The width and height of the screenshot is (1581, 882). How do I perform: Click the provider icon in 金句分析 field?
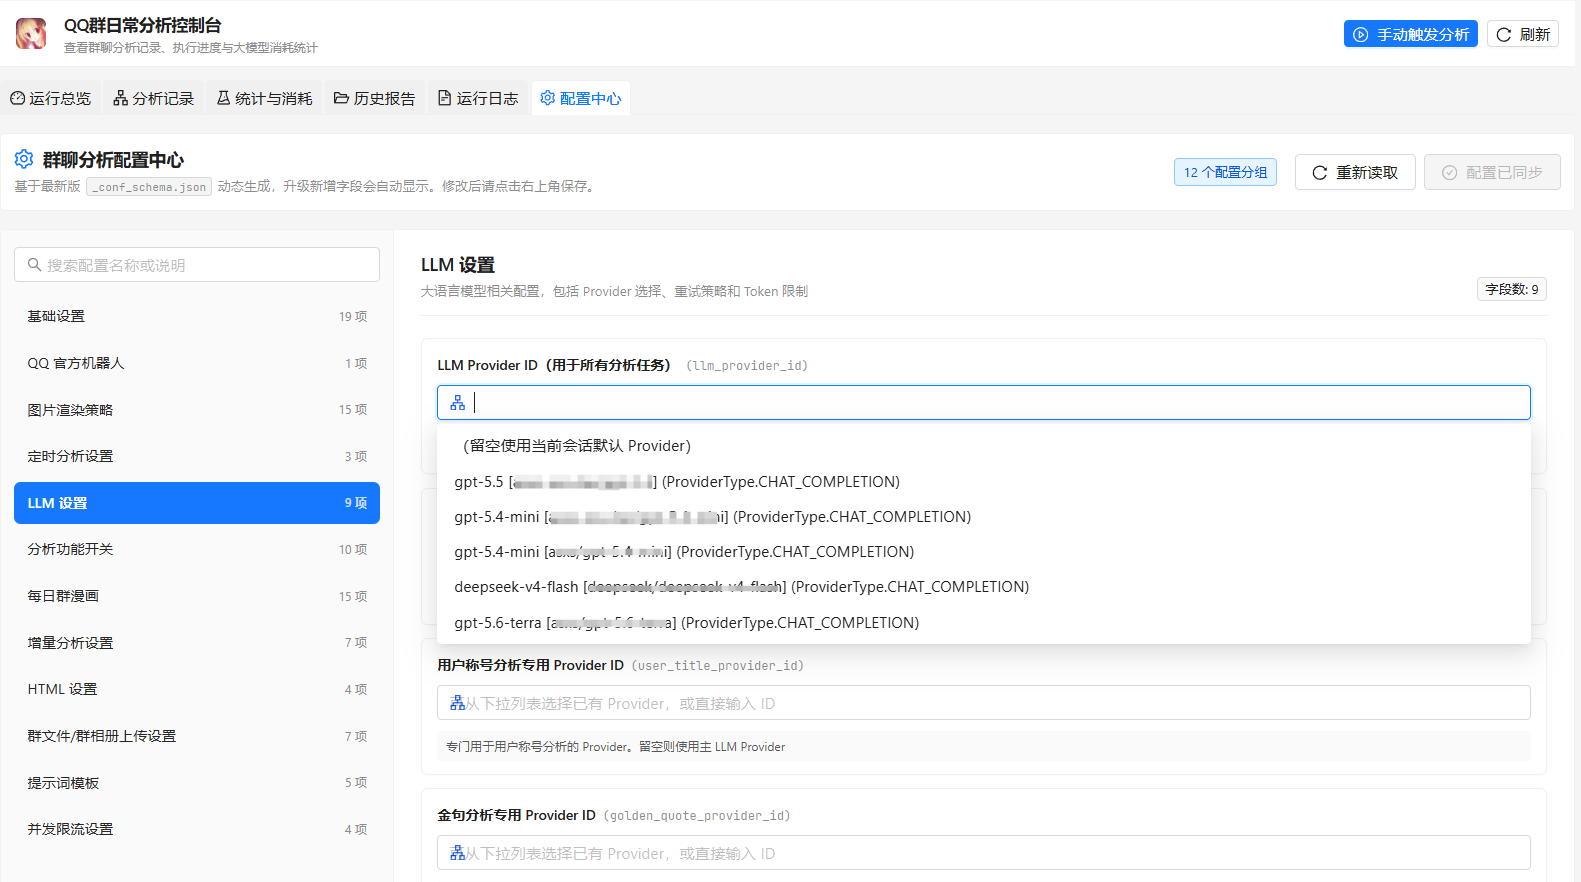[458, 853]
